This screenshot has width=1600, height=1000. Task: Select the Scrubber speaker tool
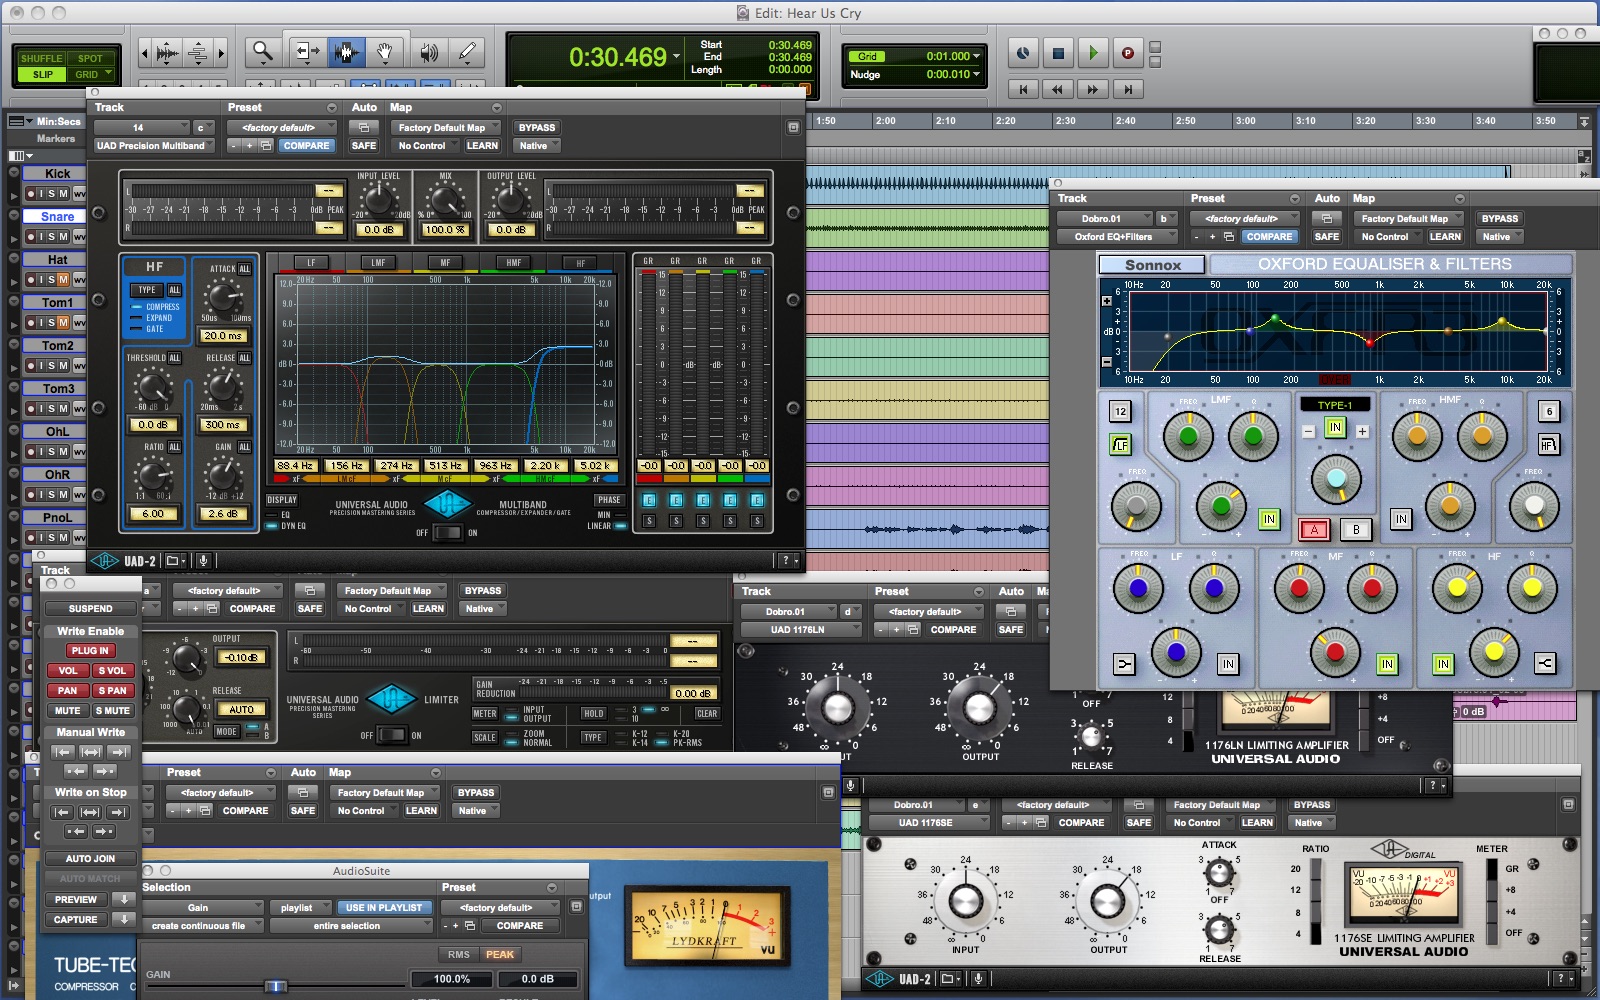click(428, 52)
